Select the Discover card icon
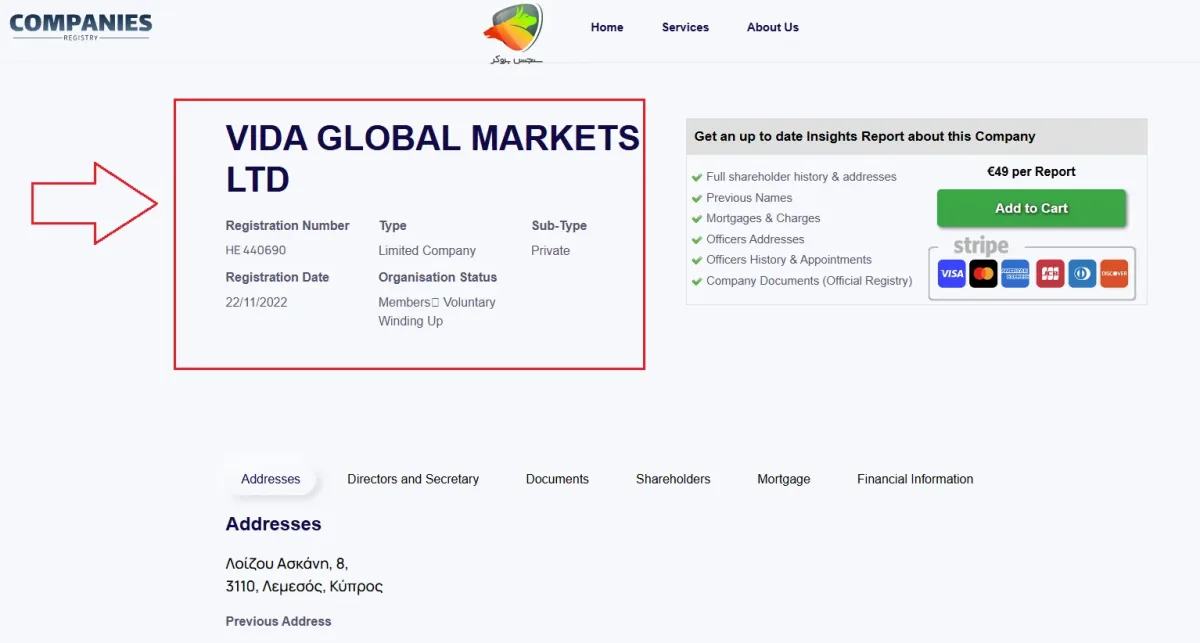1200x643 pixels. tap(1114, 273)
